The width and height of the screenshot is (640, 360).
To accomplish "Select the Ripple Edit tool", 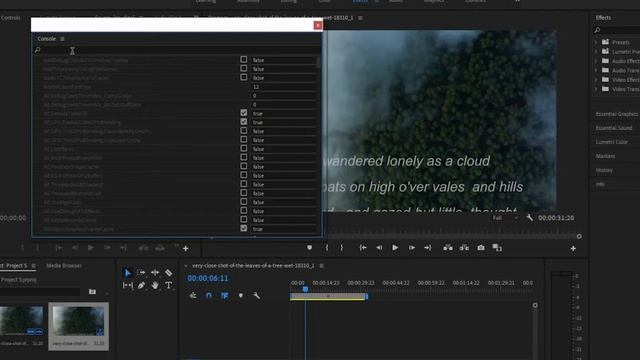I will coord(155,273).
